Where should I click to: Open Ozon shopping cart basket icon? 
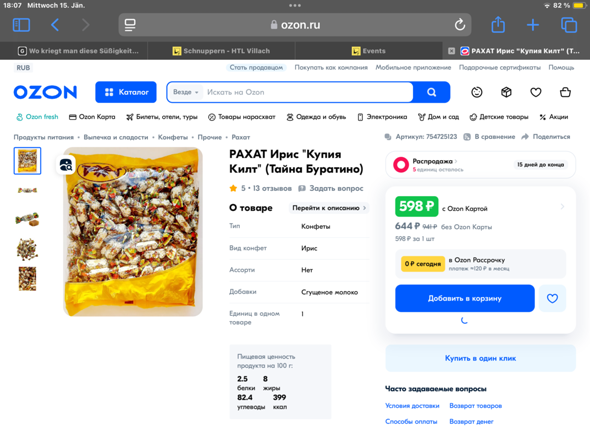click(565, 92)
